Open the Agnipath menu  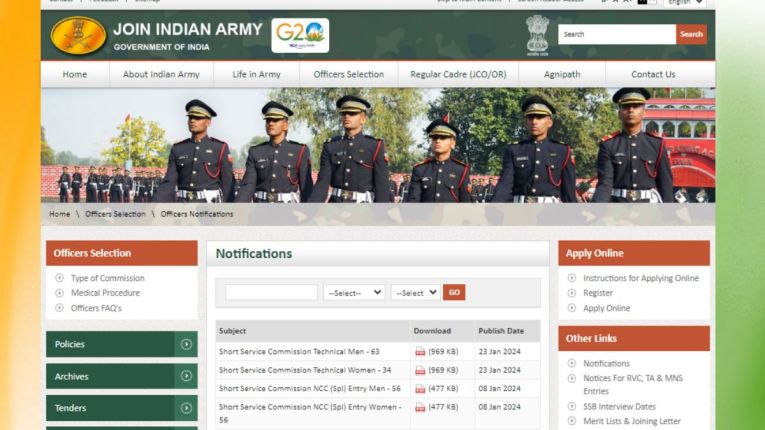562,75
